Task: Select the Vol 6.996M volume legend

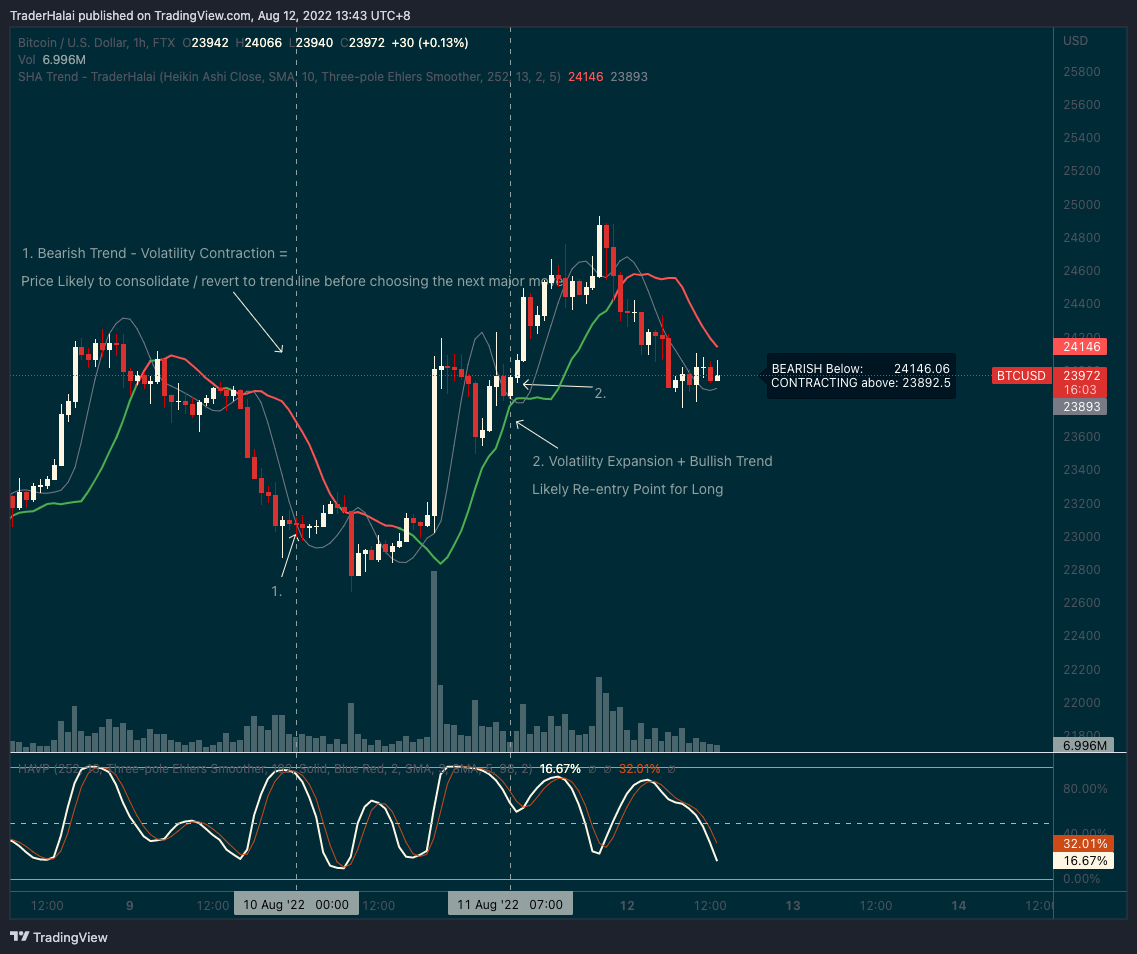Action: [x=51, y=59]
